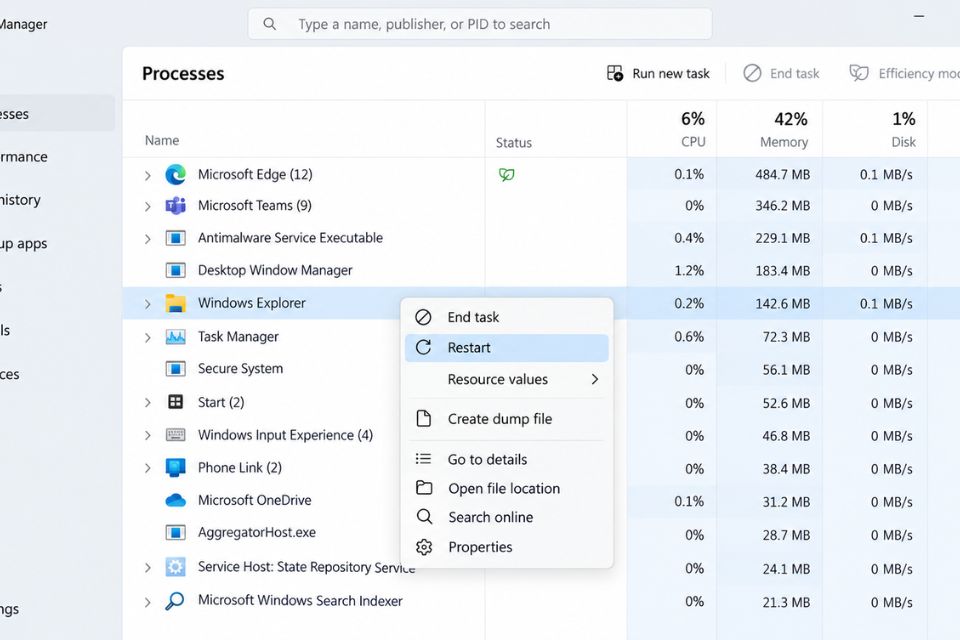Click the 484.7 MB memory value
The image size is (960, 640).
tap(782, 175)
